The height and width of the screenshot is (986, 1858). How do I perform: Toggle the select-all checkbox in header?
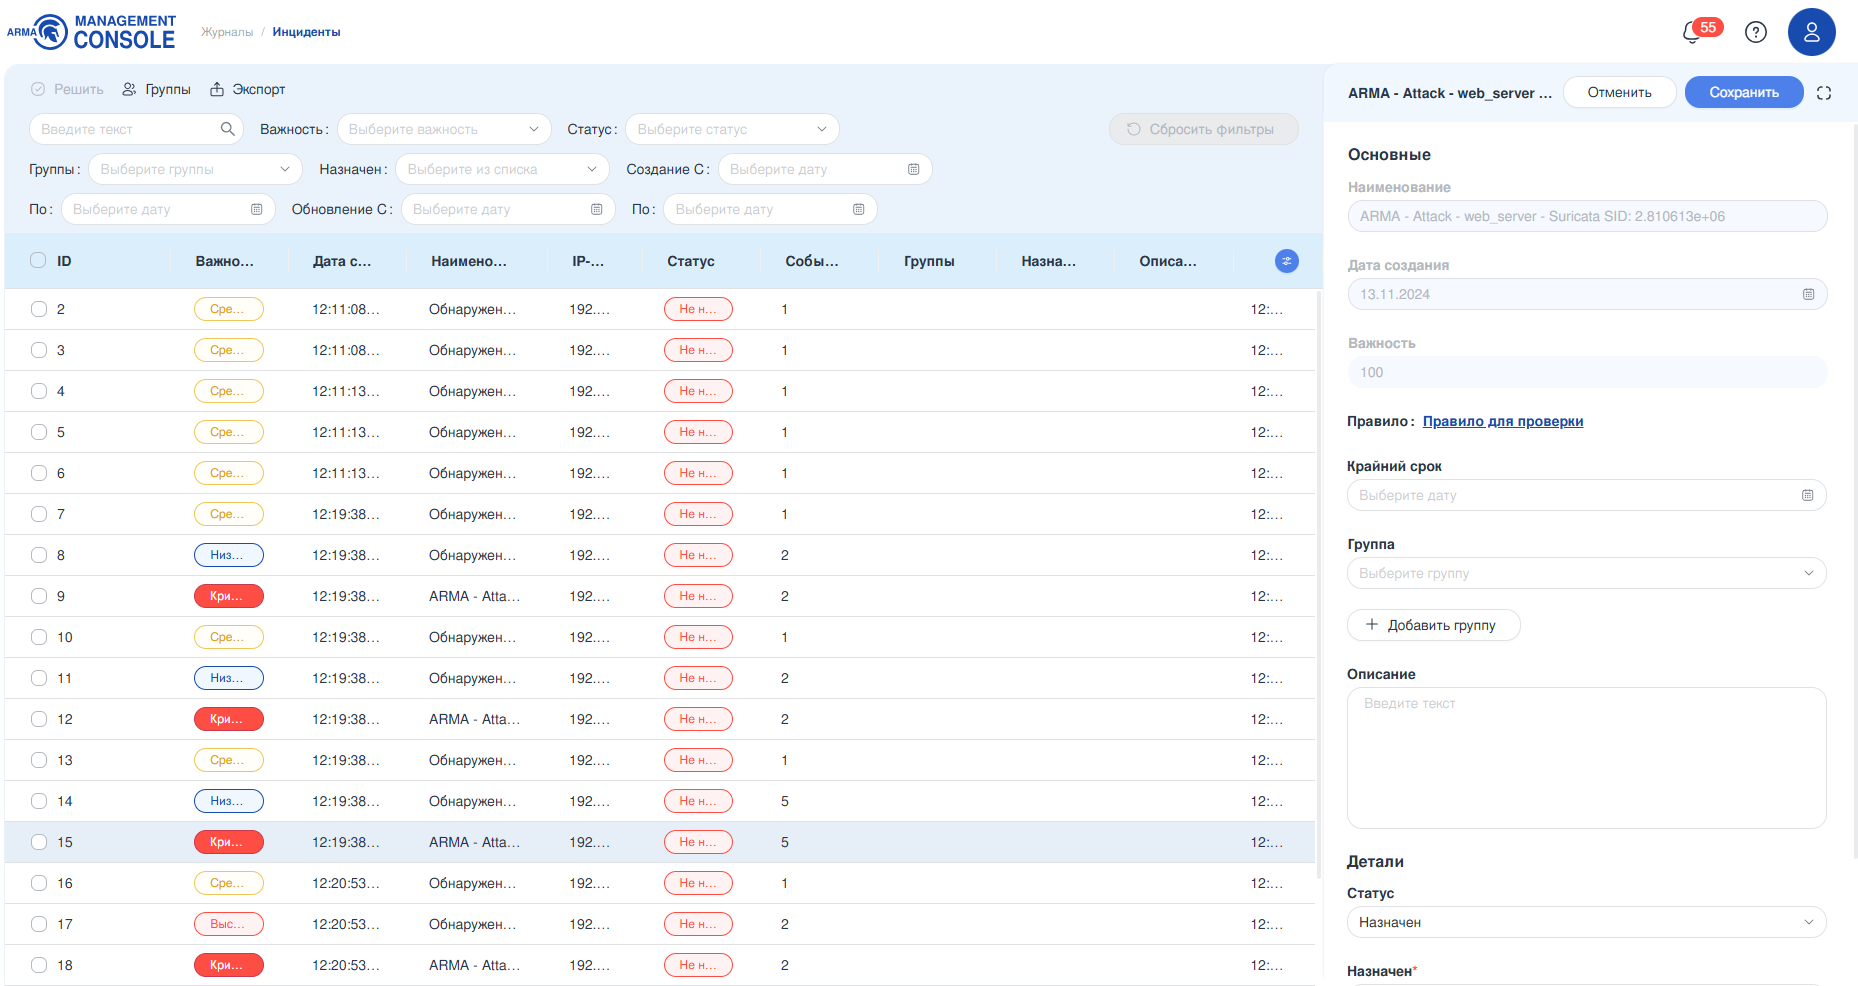(38, 261)
